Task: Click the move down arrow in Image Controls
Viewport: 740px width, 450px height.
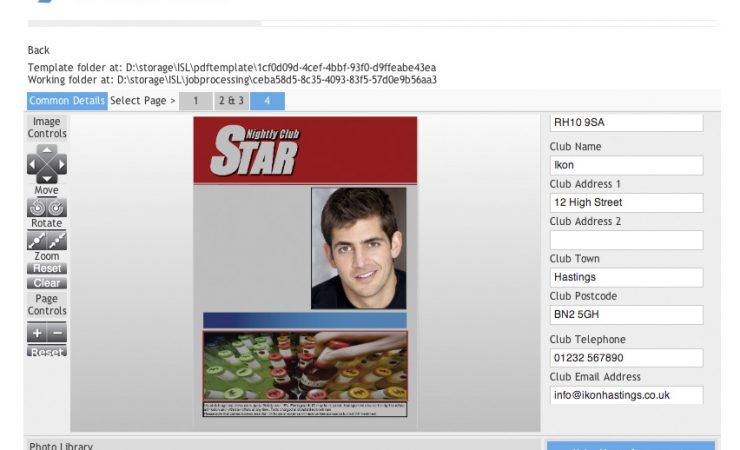Action: click(x=47, y=177)
